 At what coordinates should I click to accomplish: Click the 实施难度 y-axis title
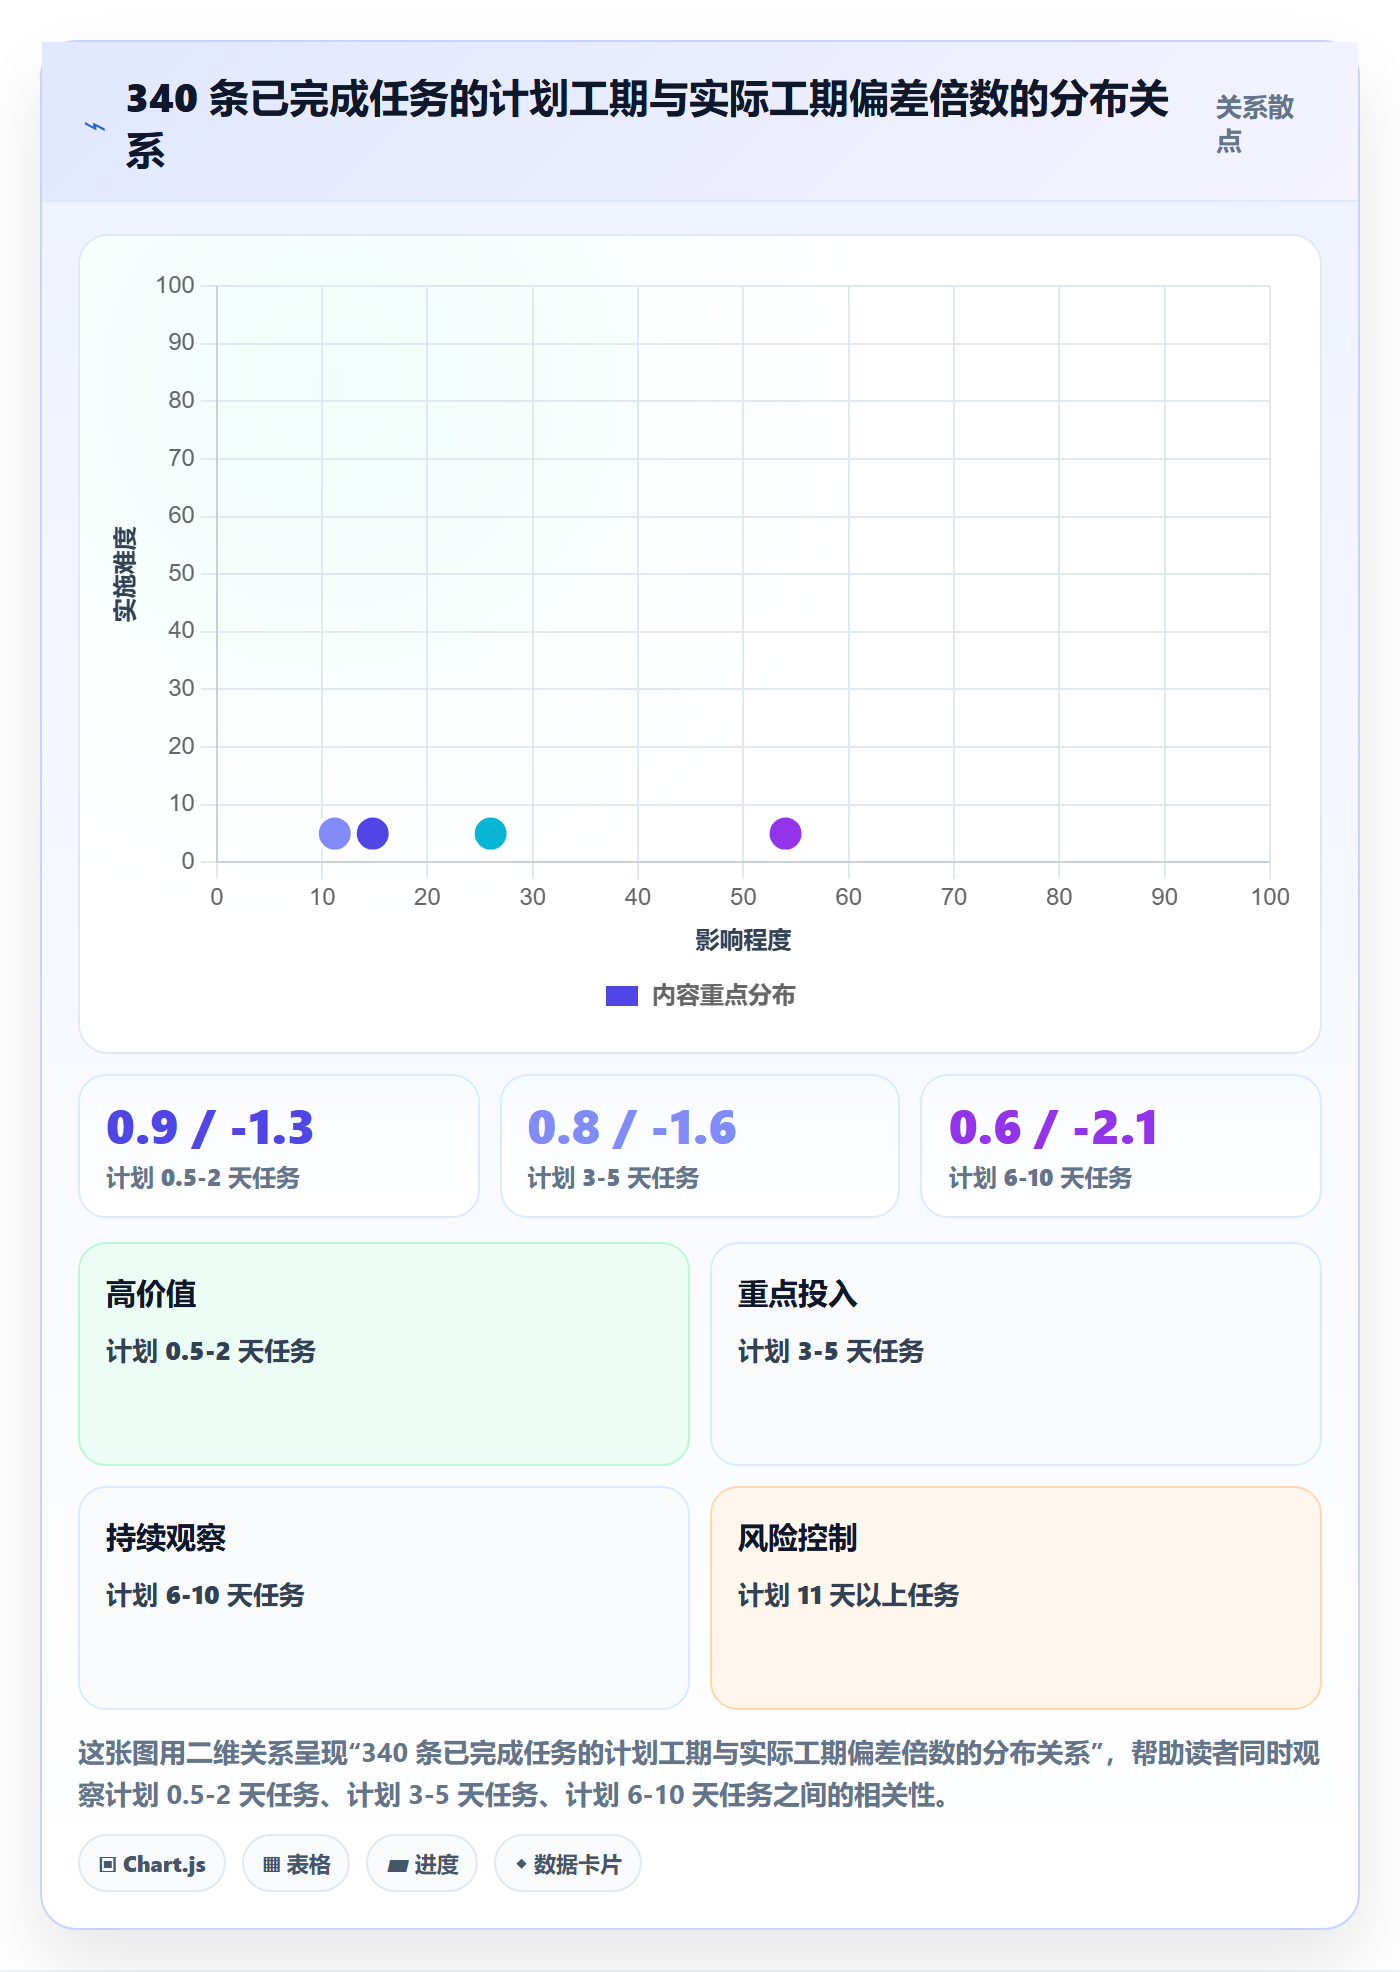(125, 574)
